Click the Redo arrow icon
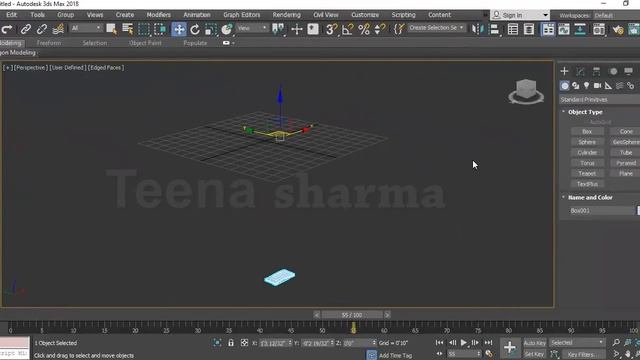This screenshot has width=640, height=360. pos(7,29)
